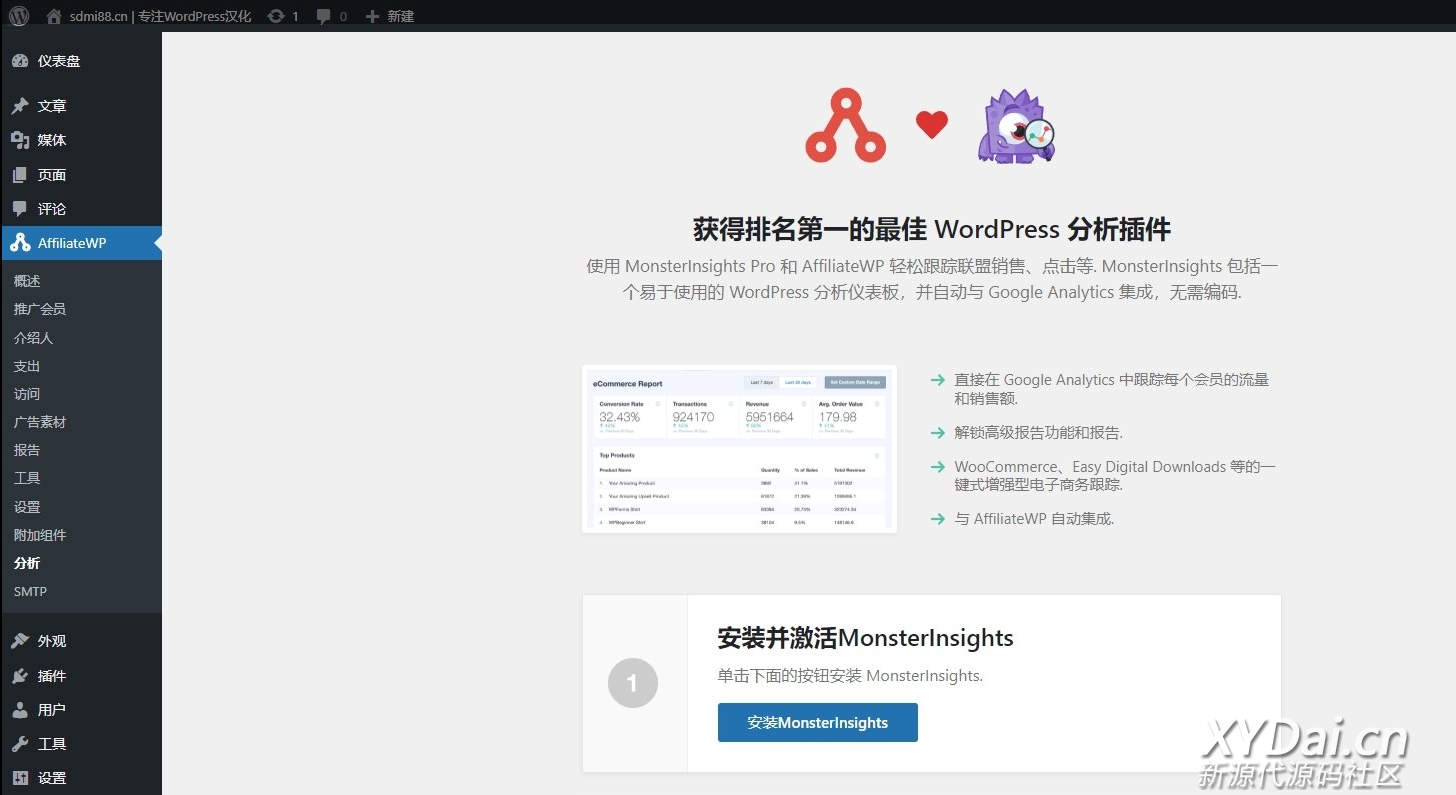Click the 新建 new content button
Screen dimensions: 1456x795
pos(390,16)
